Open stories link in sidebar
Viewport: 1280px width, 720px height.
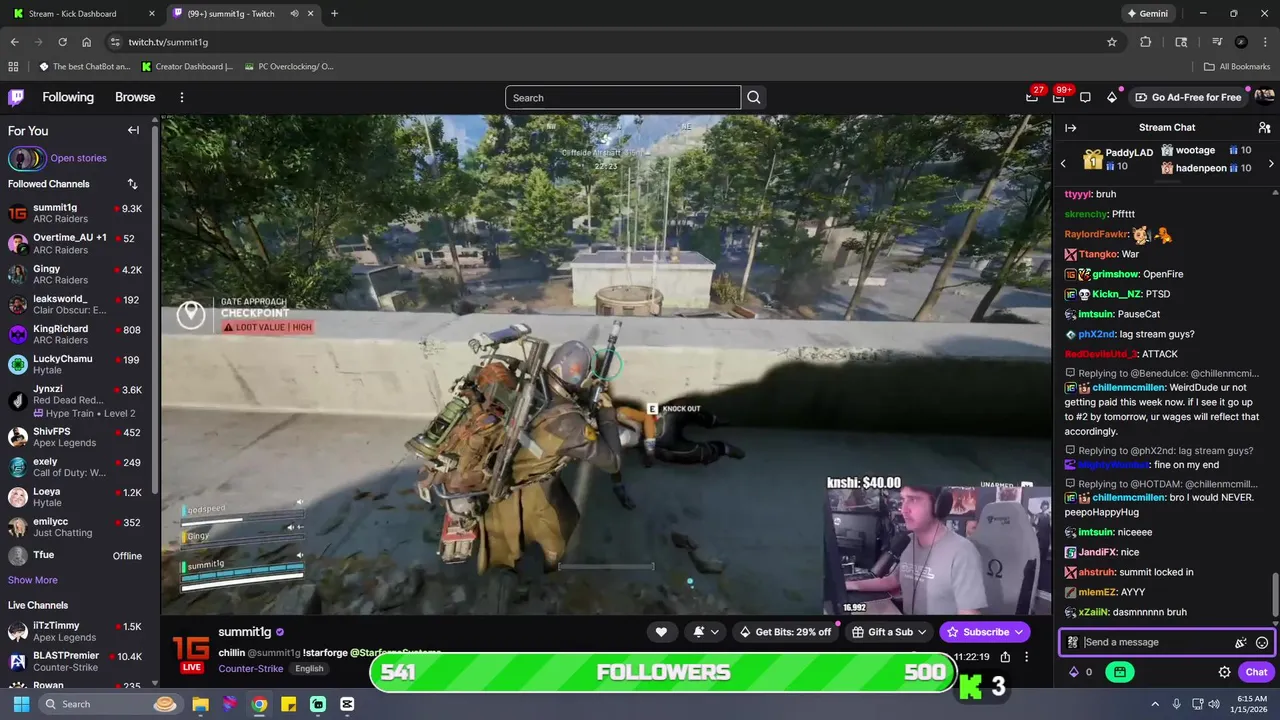click(78, 158)
